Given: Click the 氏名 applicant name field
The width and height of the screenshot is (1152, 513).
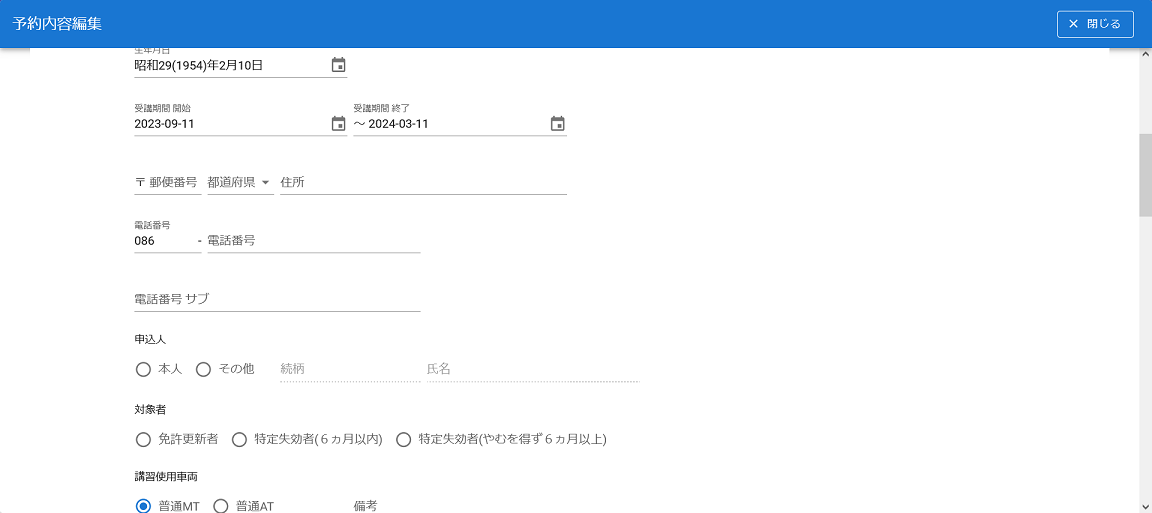Looking at the screenshot, I should click(x=531, y=369).
